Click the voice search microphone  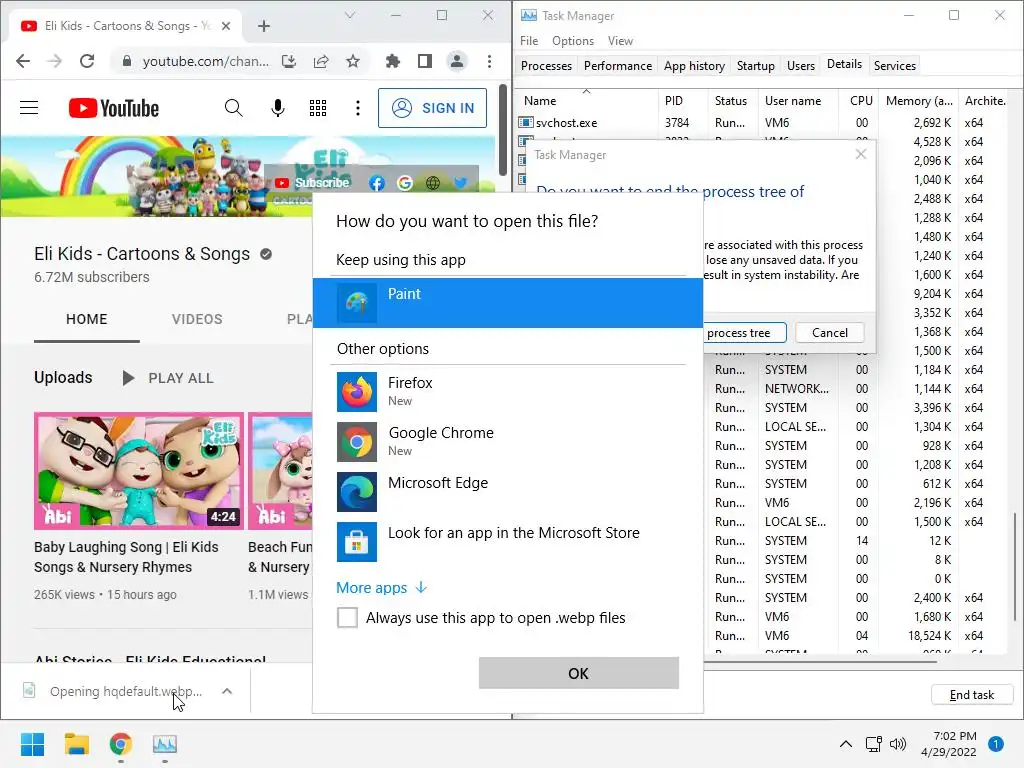[x=278, y=108]
